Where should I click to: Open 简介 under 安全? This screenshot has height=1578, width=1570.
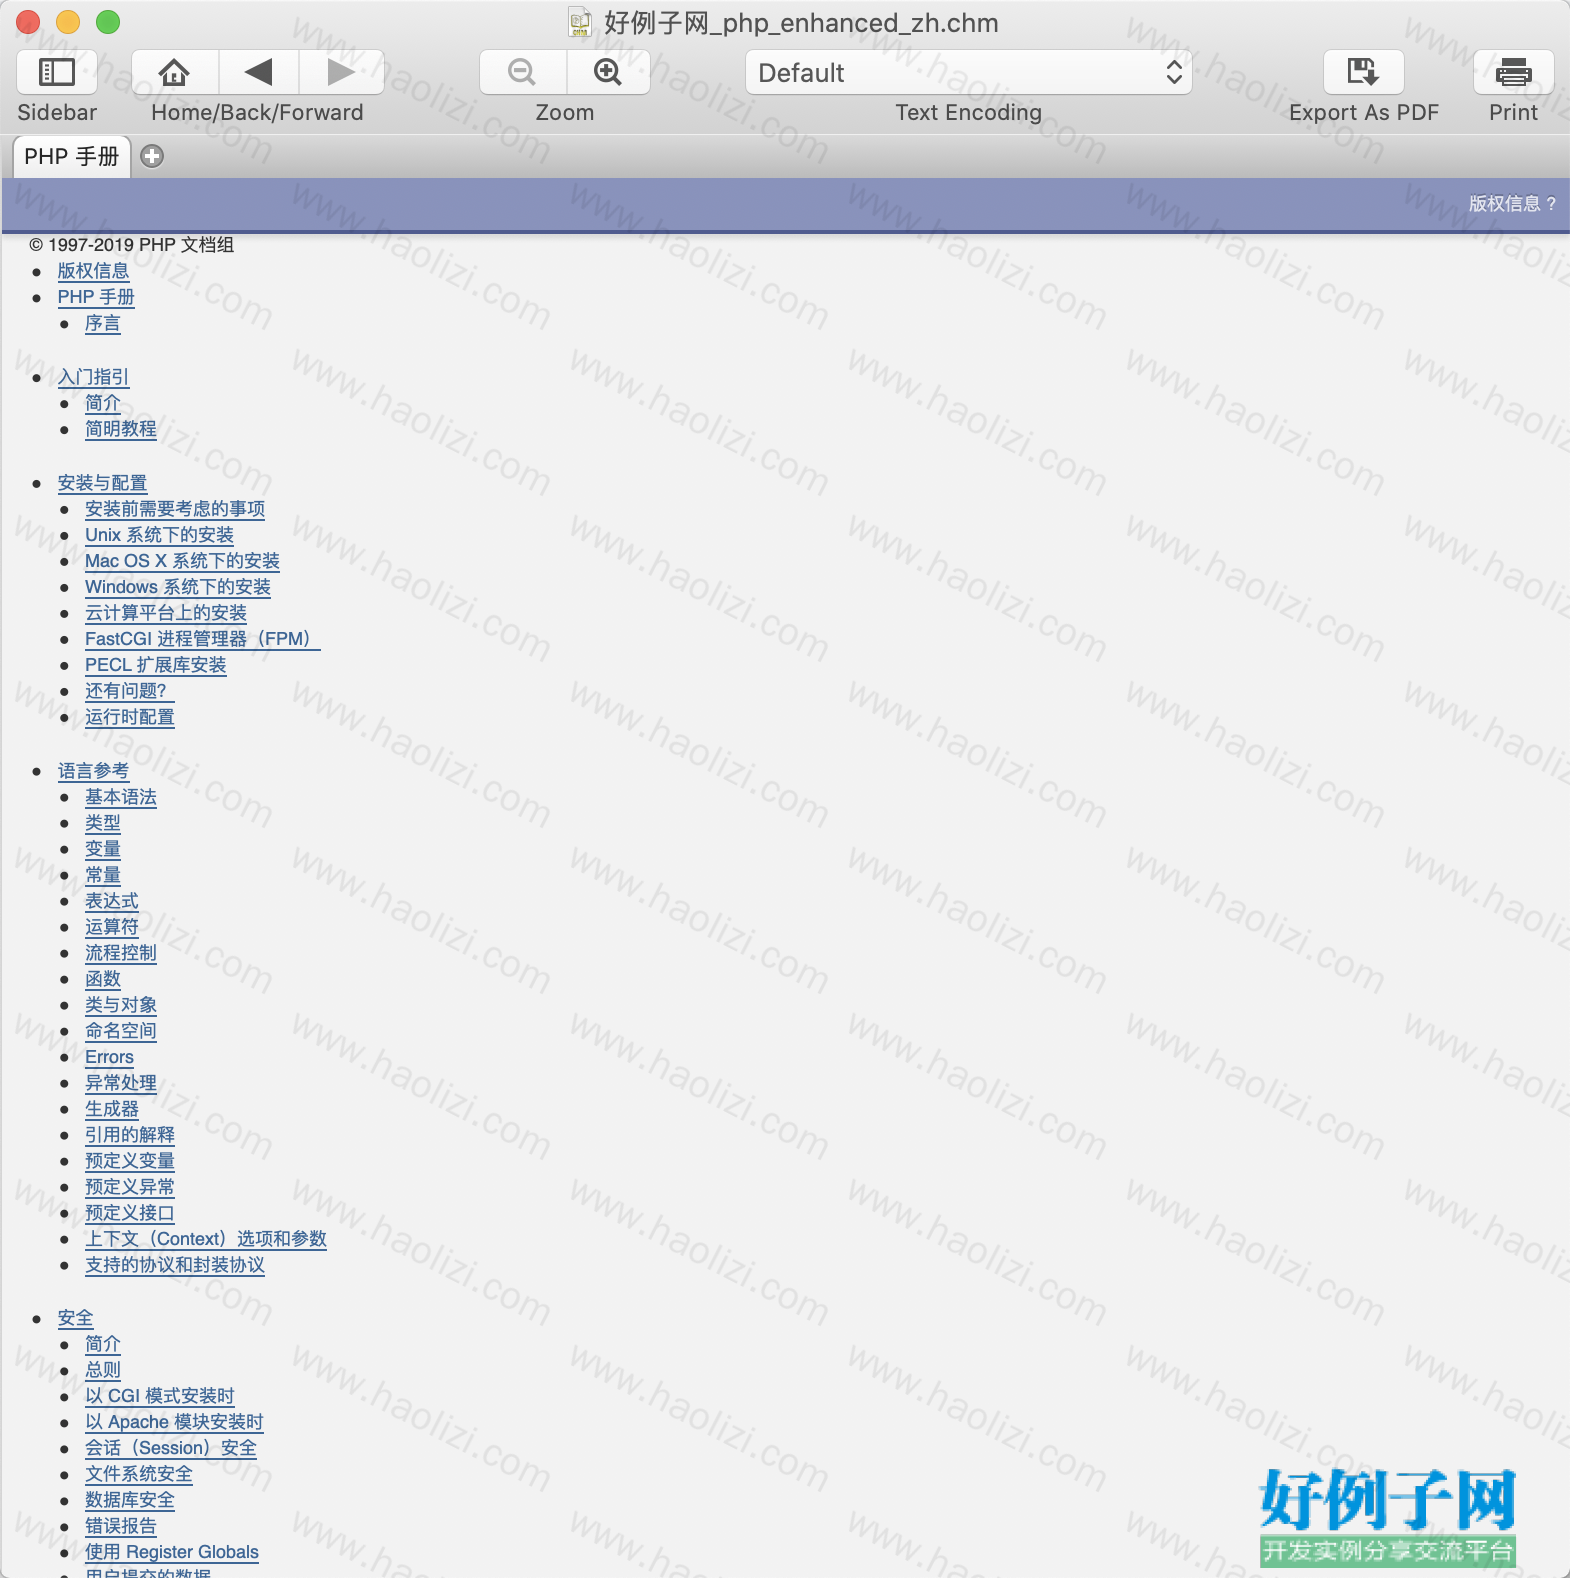coord(102,1344)
